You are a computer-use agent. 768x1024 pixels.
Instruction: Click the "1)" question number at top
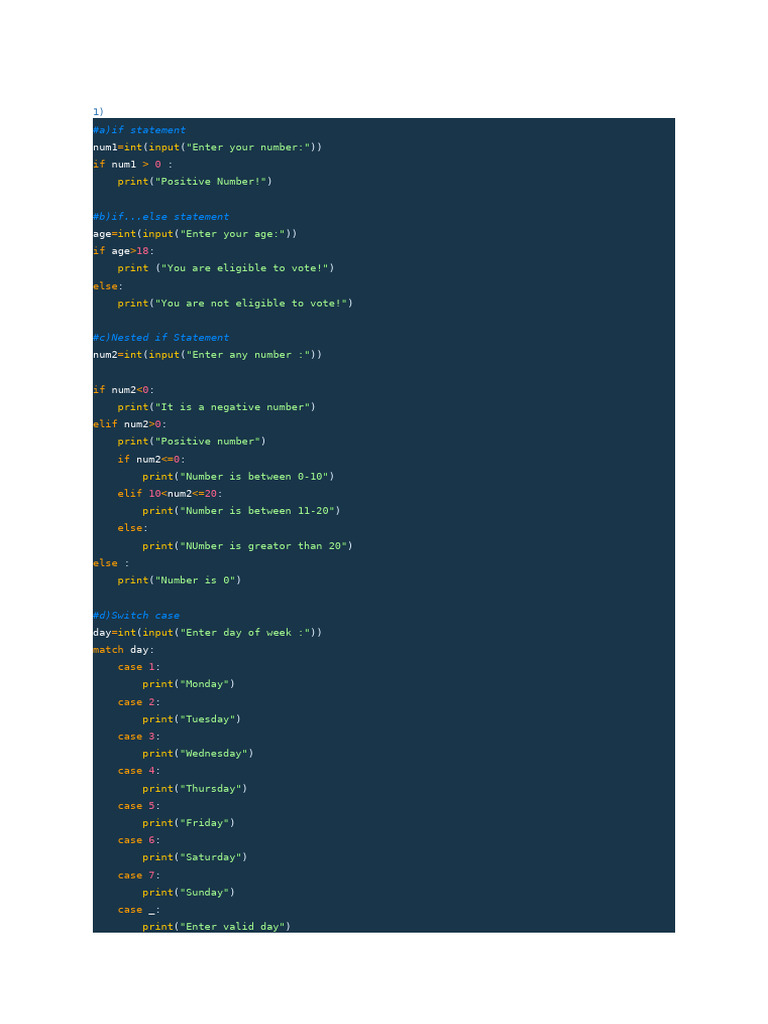[98, 112]
